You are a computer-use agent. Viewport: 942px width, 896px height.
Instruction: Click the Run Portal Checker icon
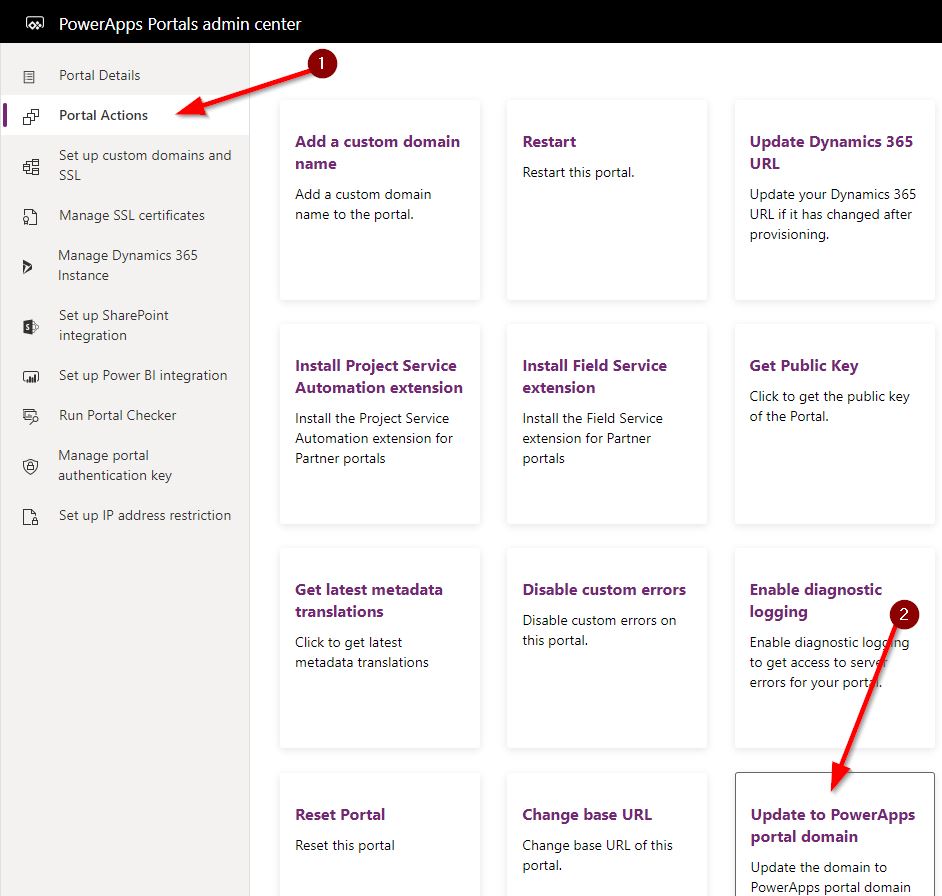coord(31,416)
